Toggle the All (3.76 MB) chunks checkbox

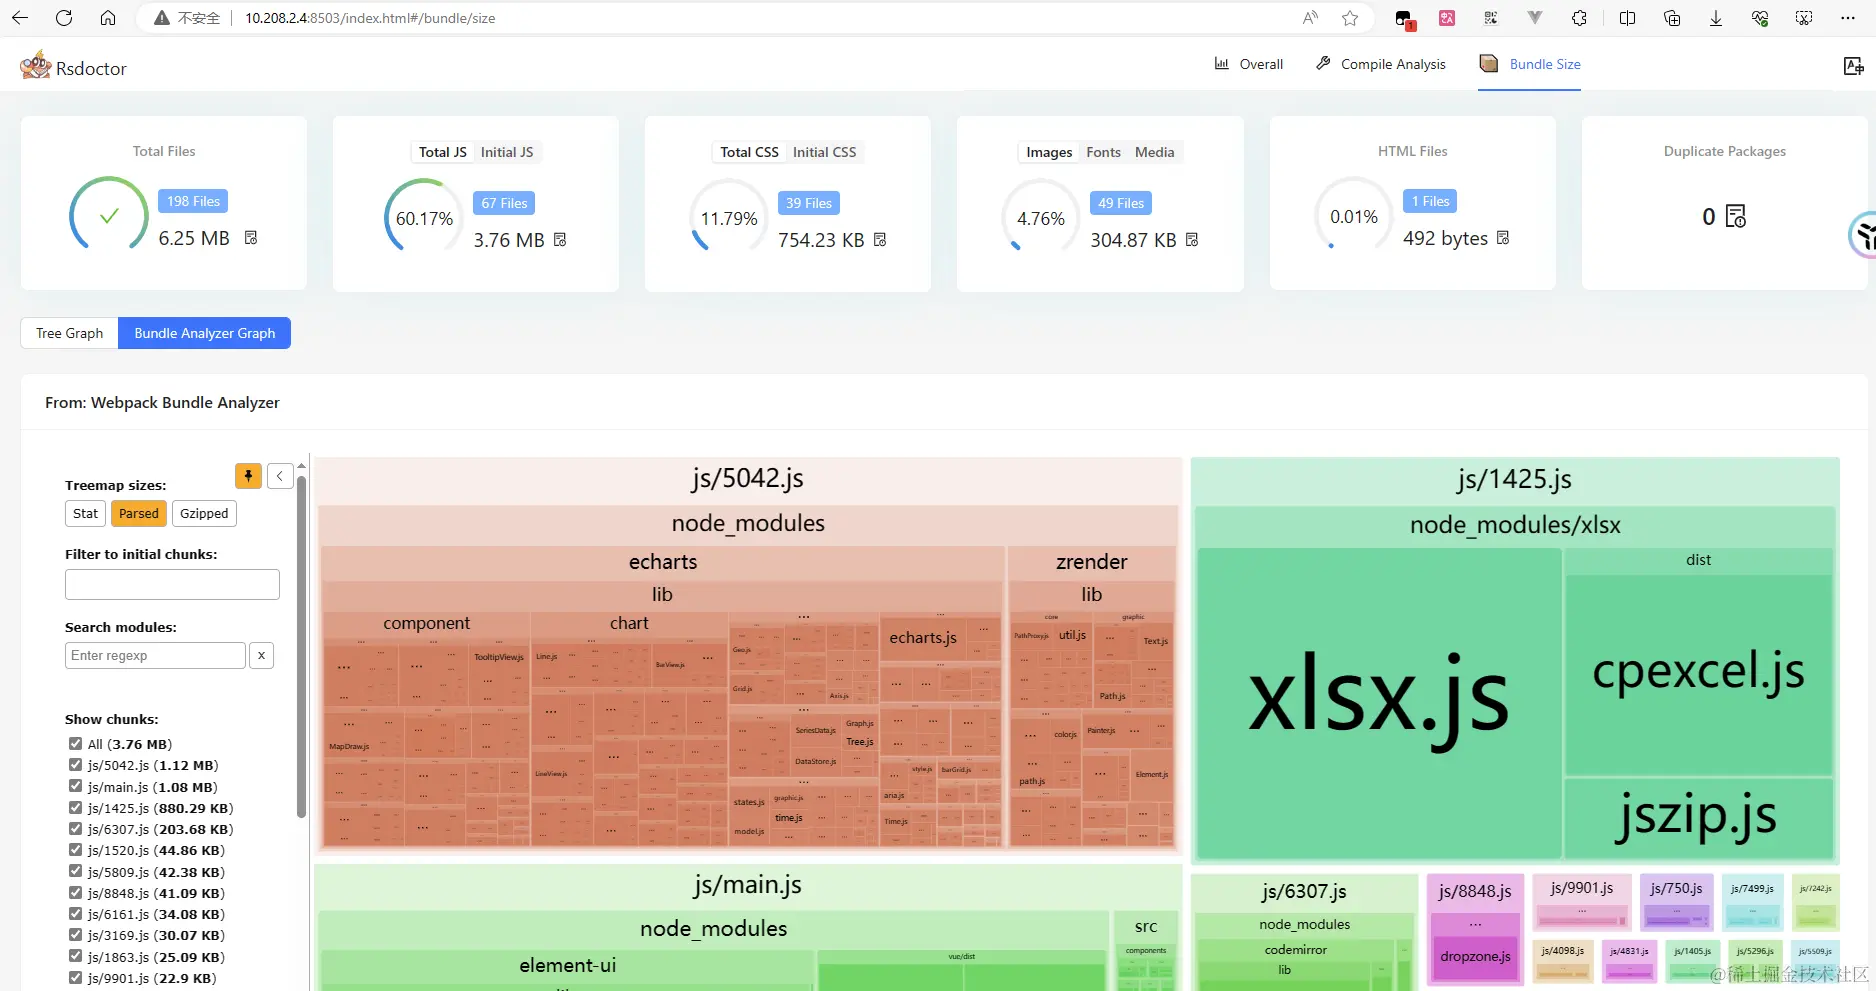pyautogui.click(x=75, y=744)
